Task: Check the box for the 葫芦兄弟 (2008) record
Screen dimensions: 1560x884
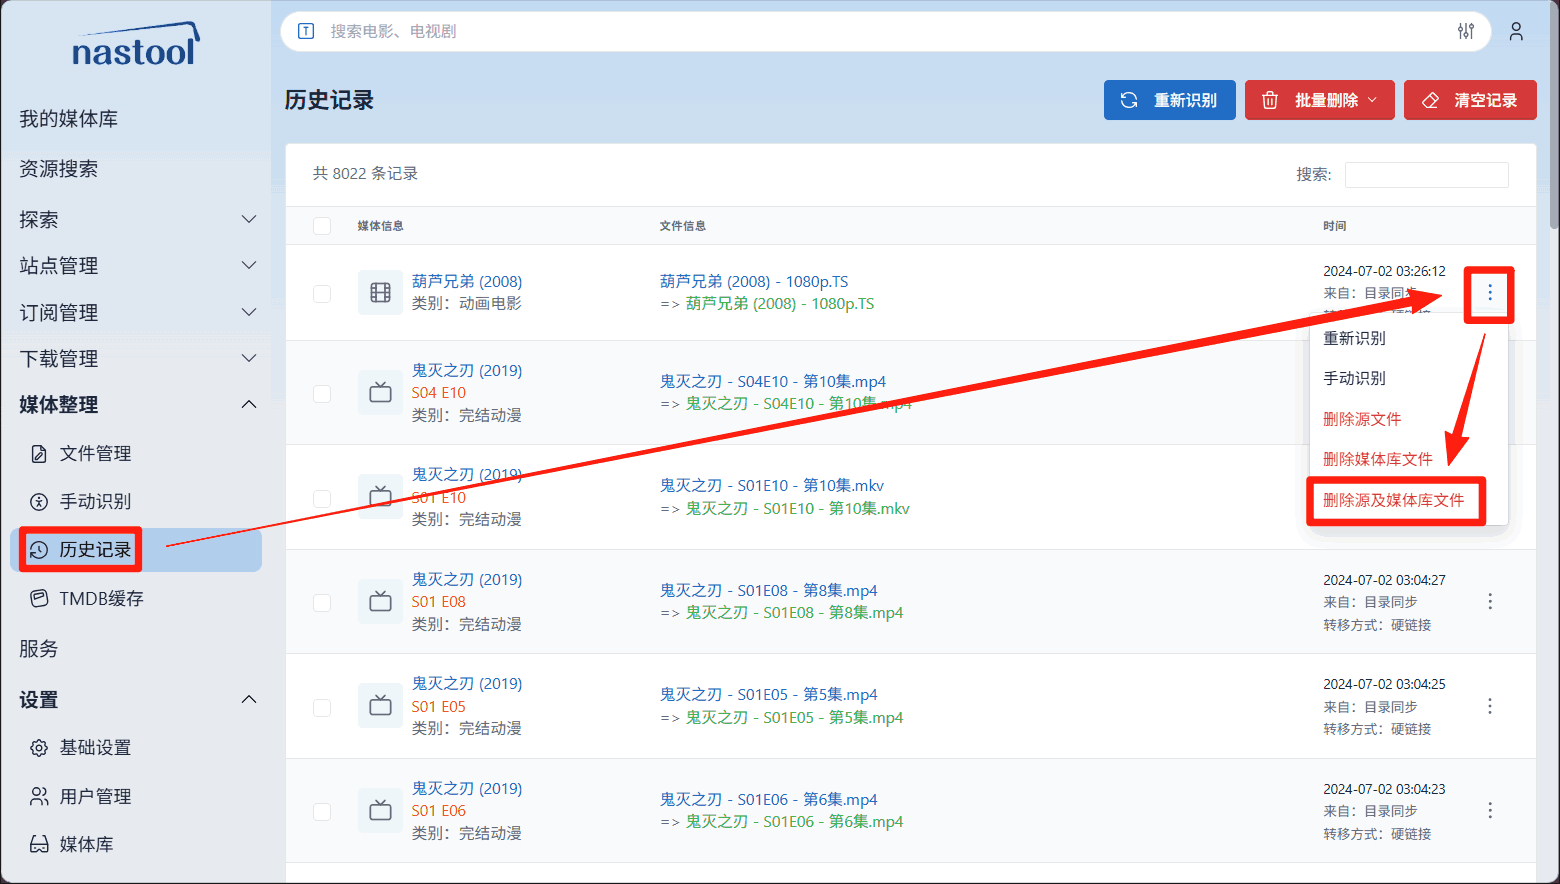Action: click(322, 294)
